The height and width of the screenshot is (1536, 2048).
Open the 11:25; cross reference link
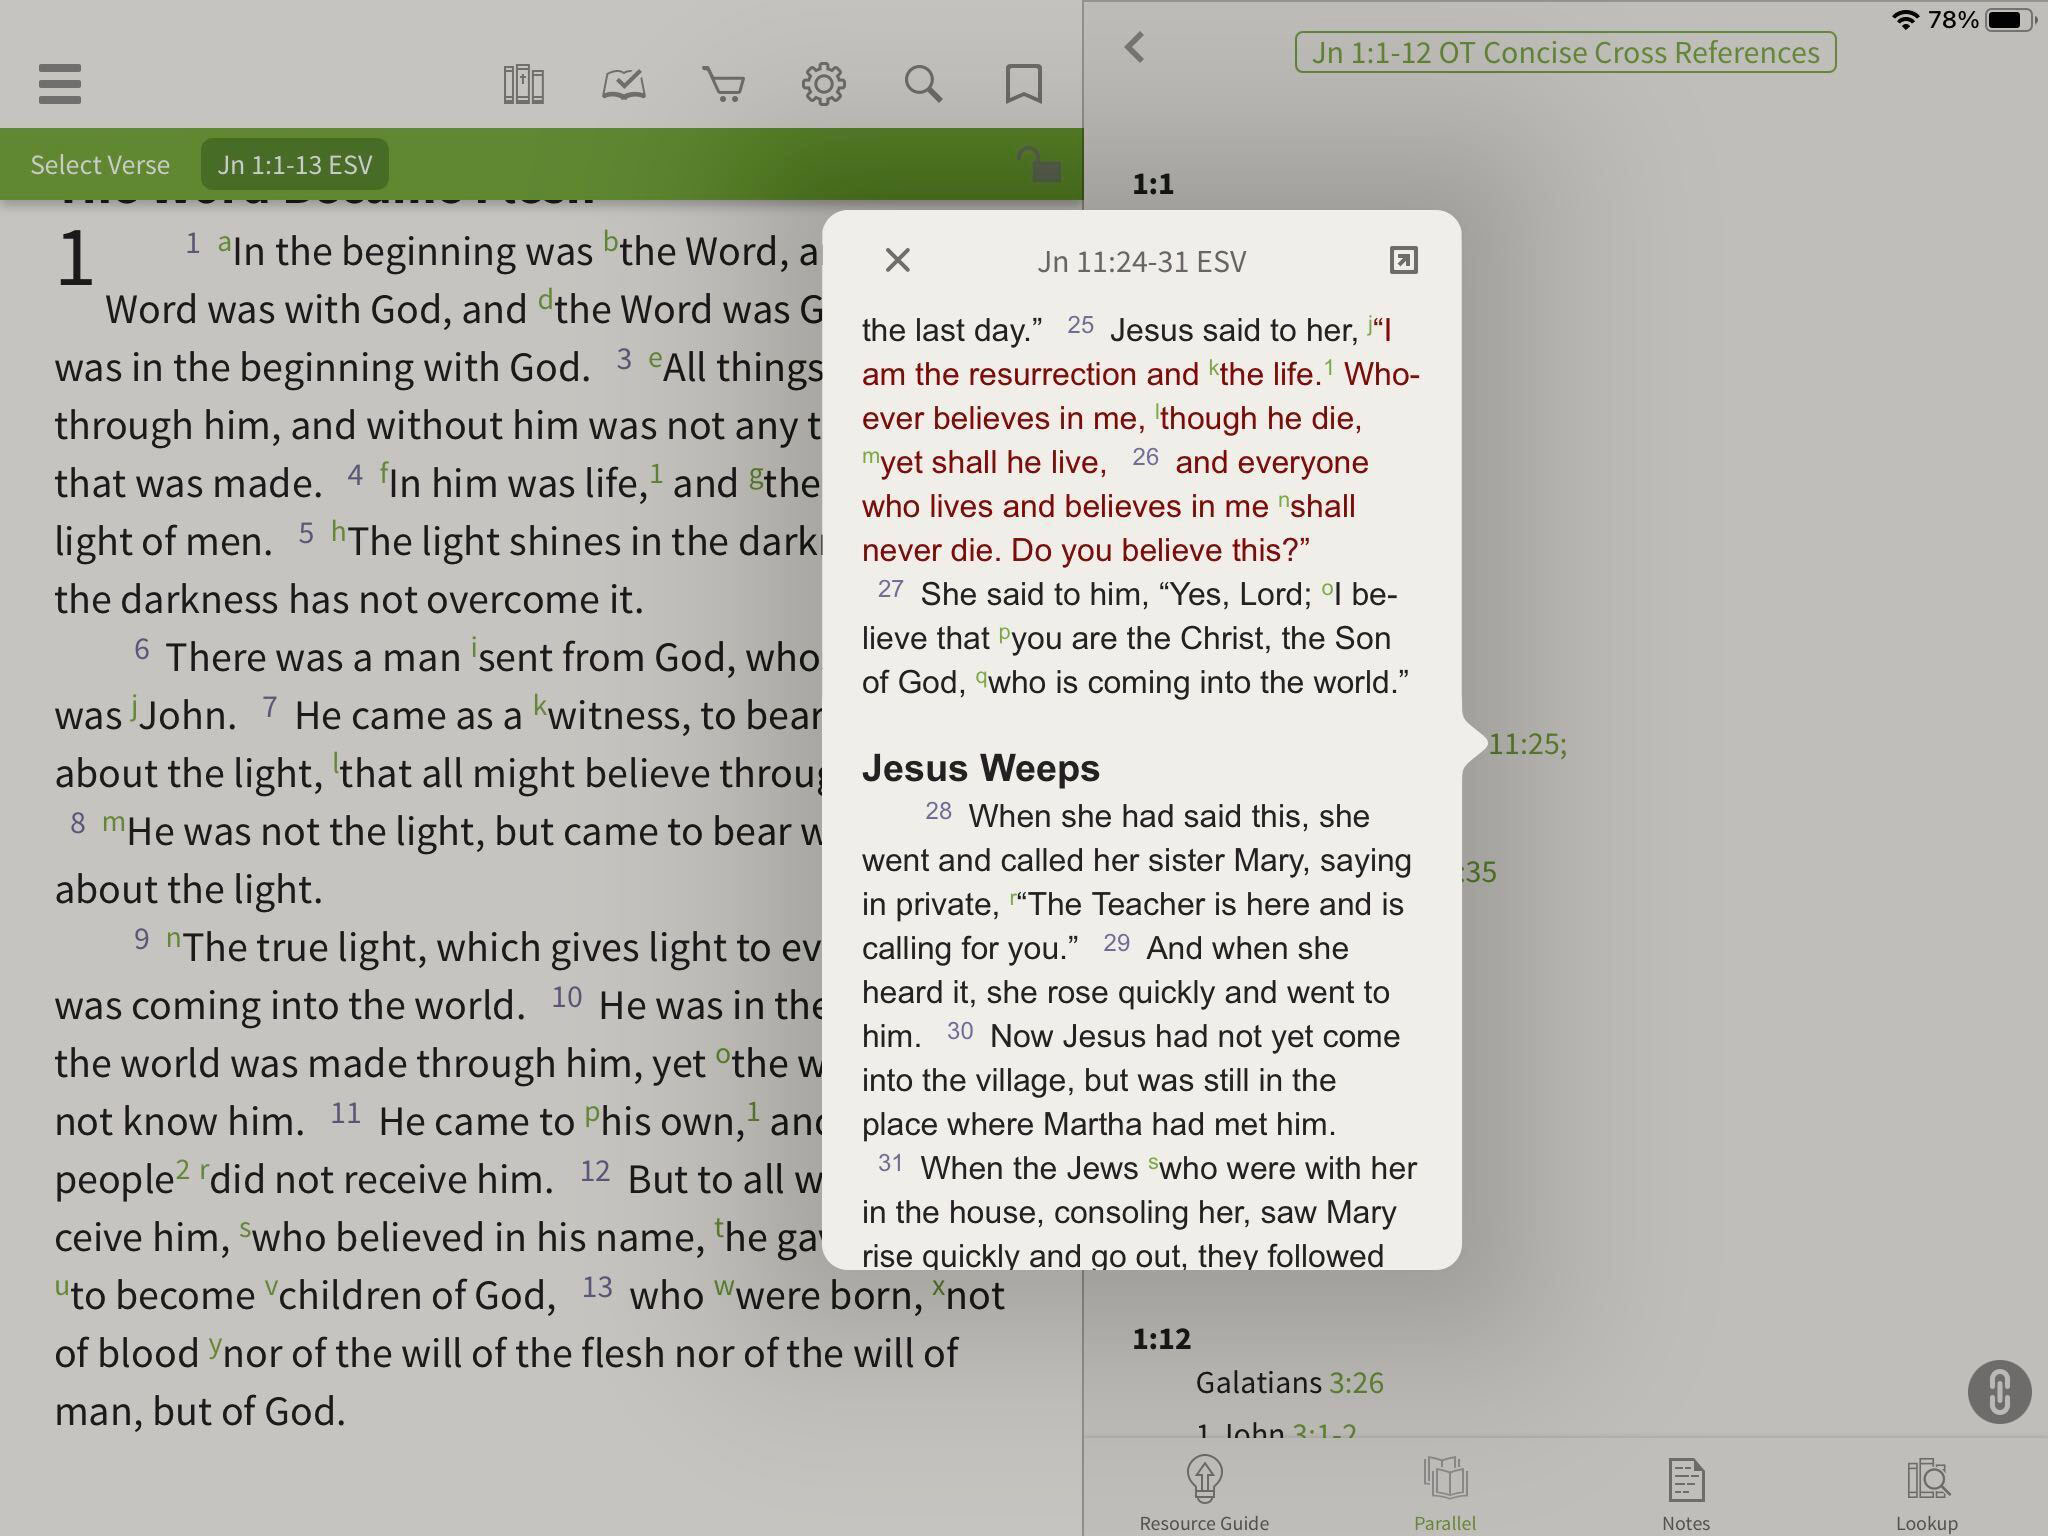tap(1527, 744)
